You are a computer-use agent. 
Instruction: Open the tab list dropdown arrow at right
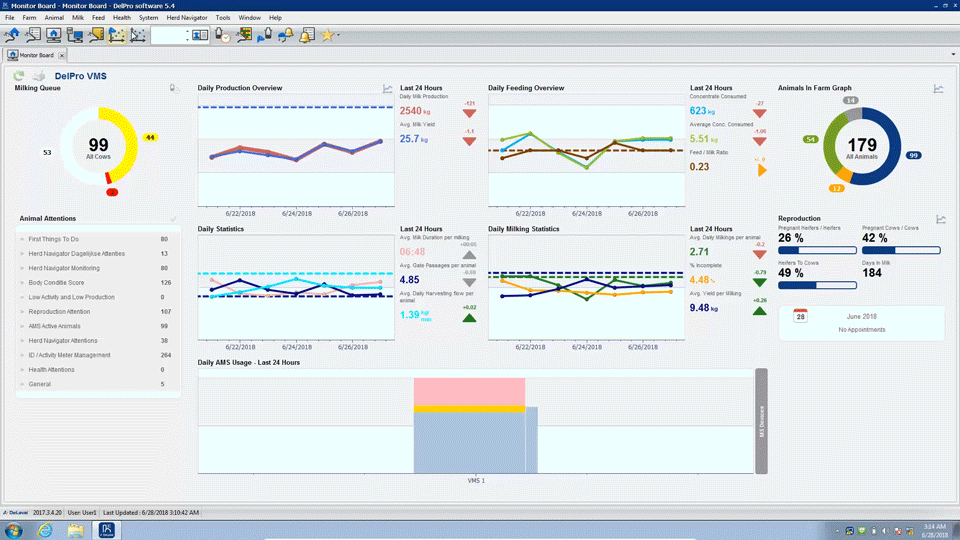(953, 54)
